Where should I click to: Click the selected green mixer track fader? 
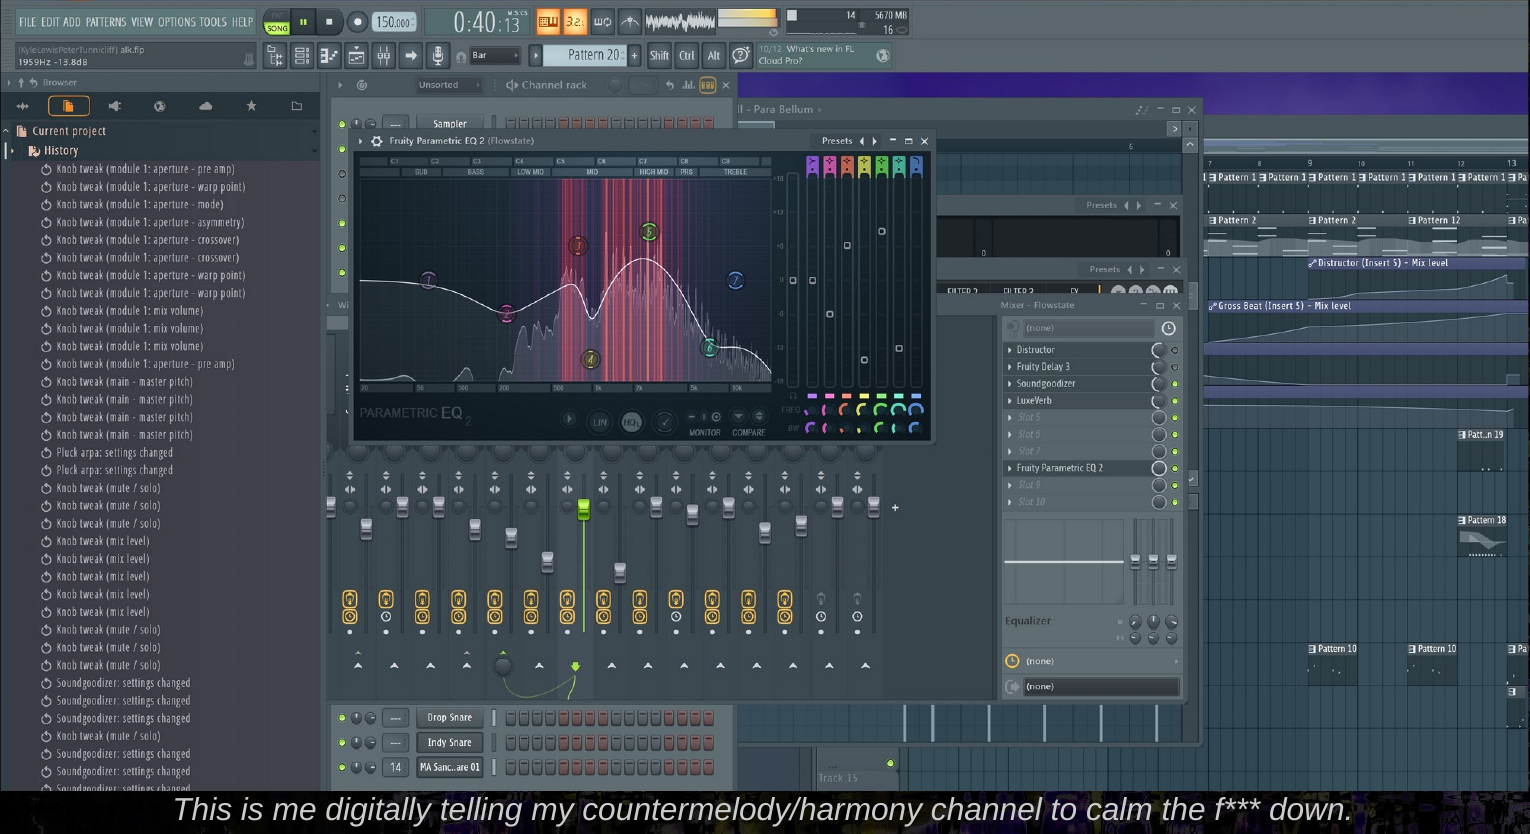click(x=584, y=510)
